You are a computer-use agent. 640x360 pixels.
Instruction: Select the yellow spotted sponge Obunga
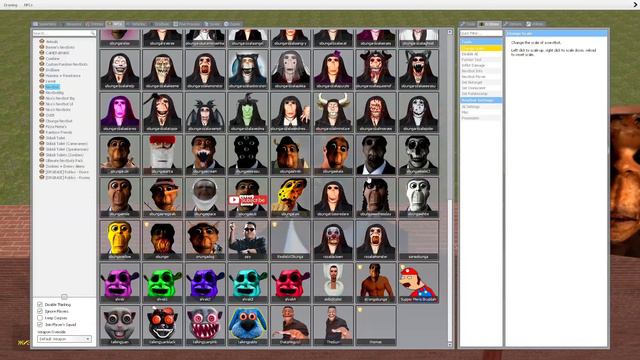[x=290, y=198]
